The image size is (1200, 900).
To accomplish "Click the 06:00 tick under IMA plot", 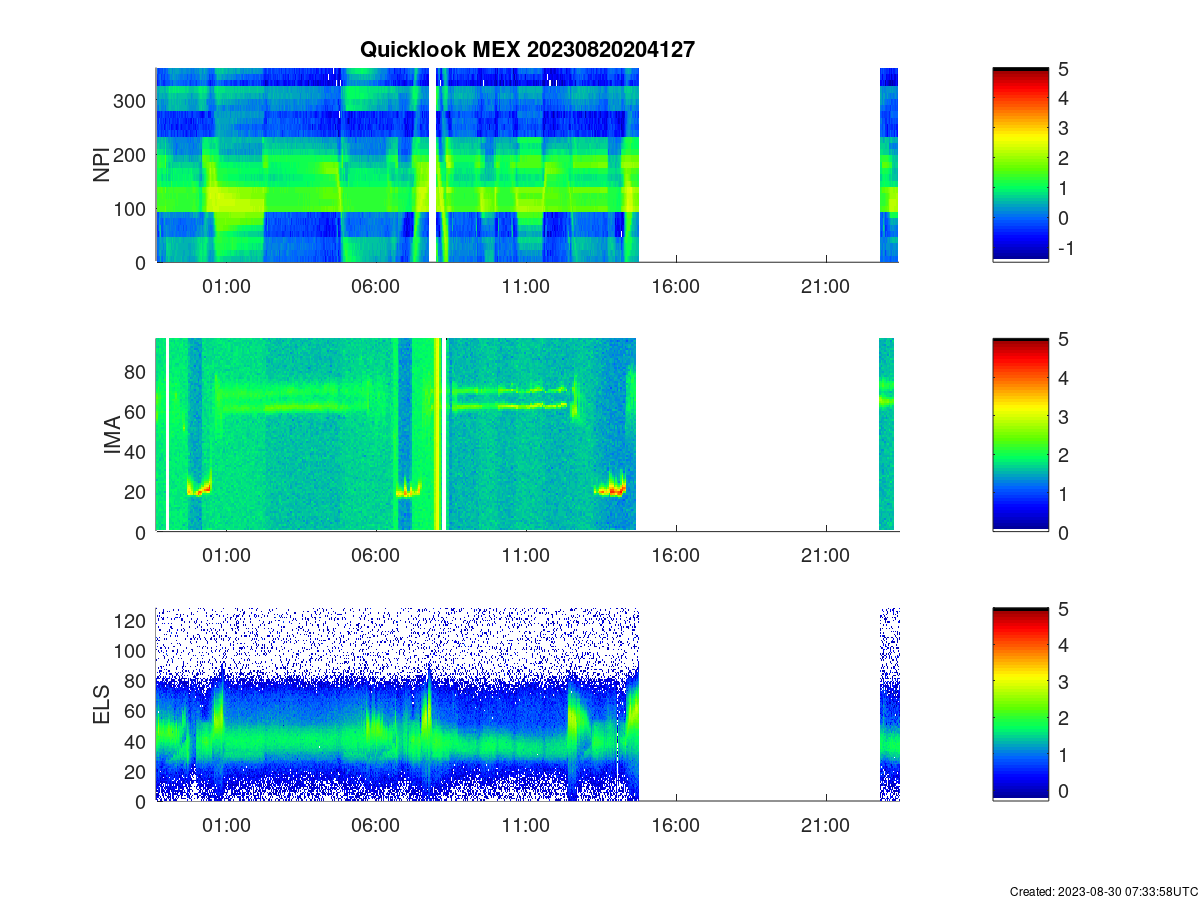I will pyautogui.click(x=376, y=556).
